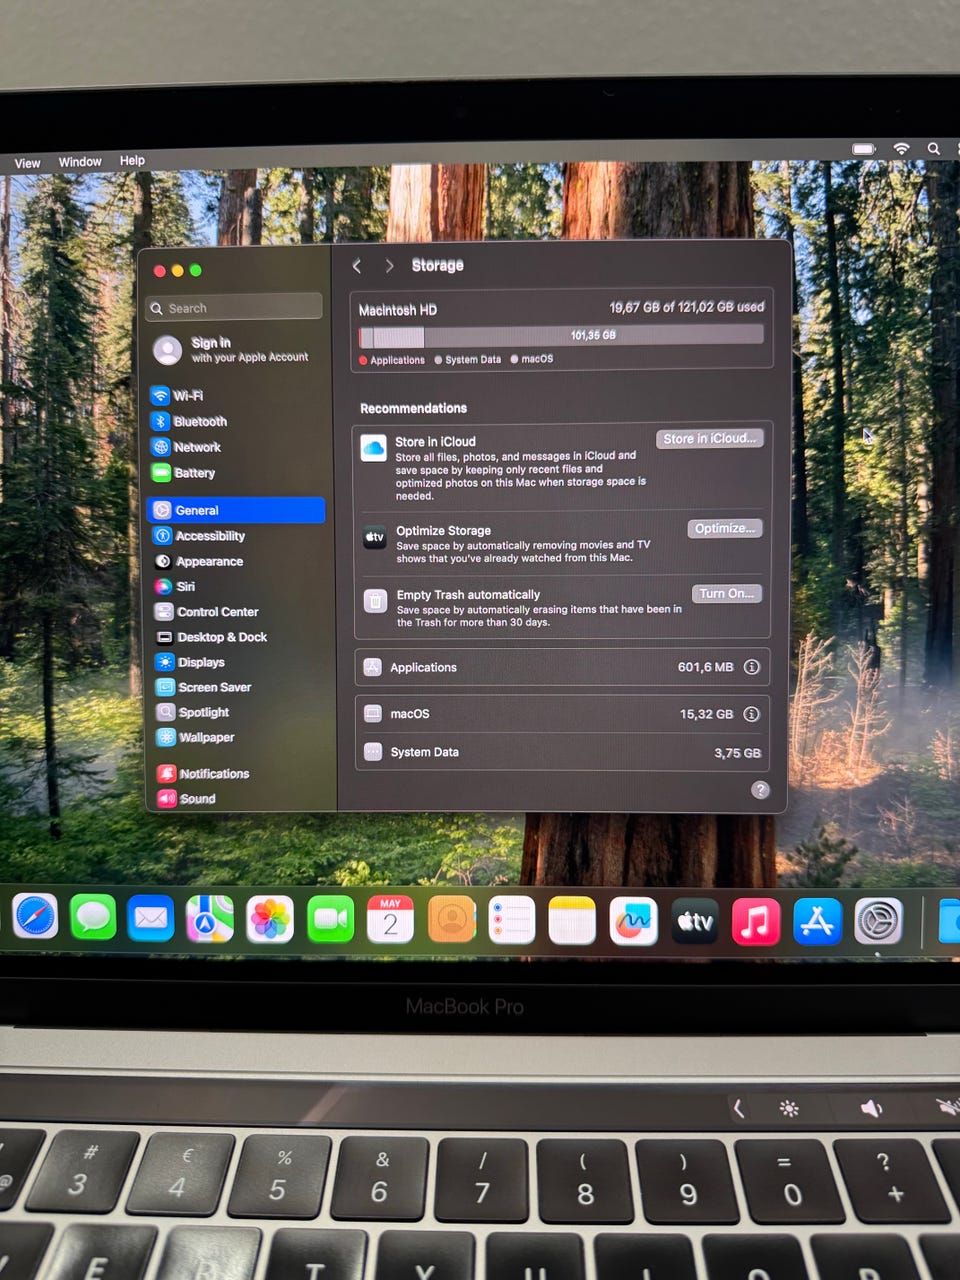Select General in the sidebar
The width and height of the screenshot is (960, 1280).
[236, 510]
